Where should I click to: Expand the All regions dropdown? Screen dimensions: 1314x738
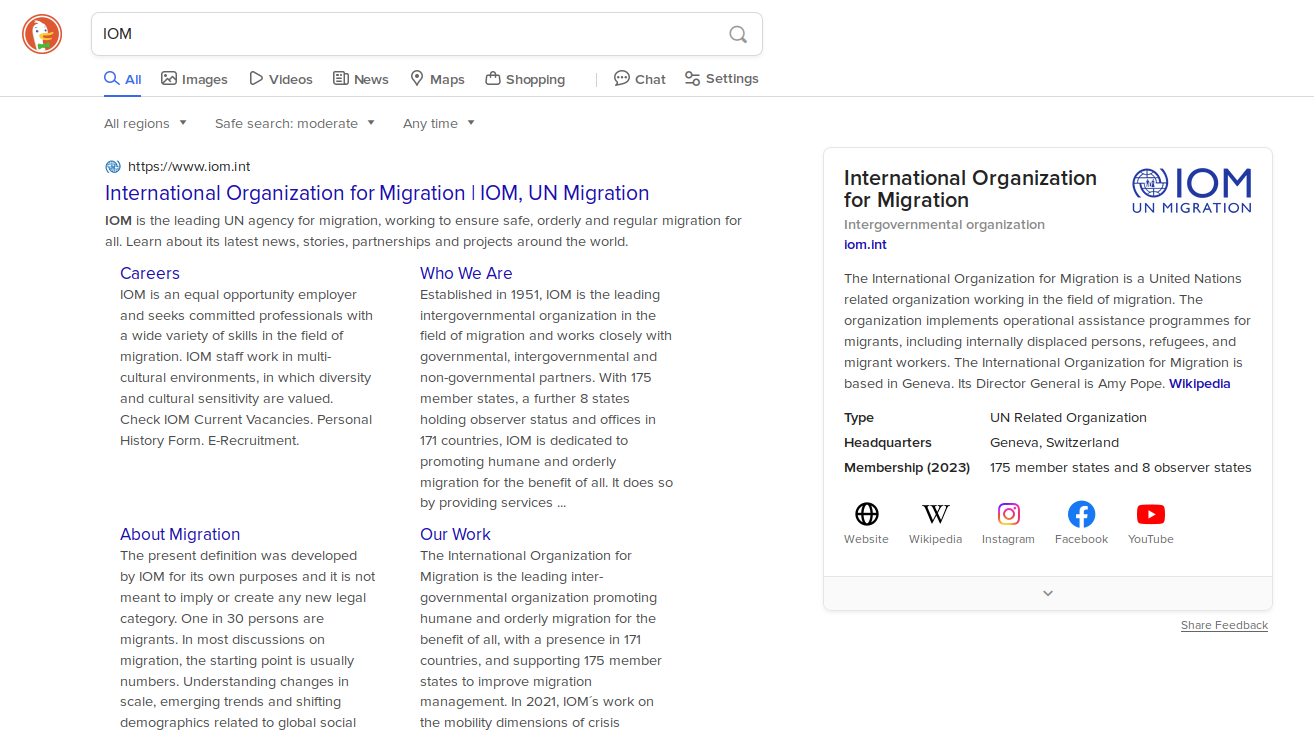coord(146,123)
